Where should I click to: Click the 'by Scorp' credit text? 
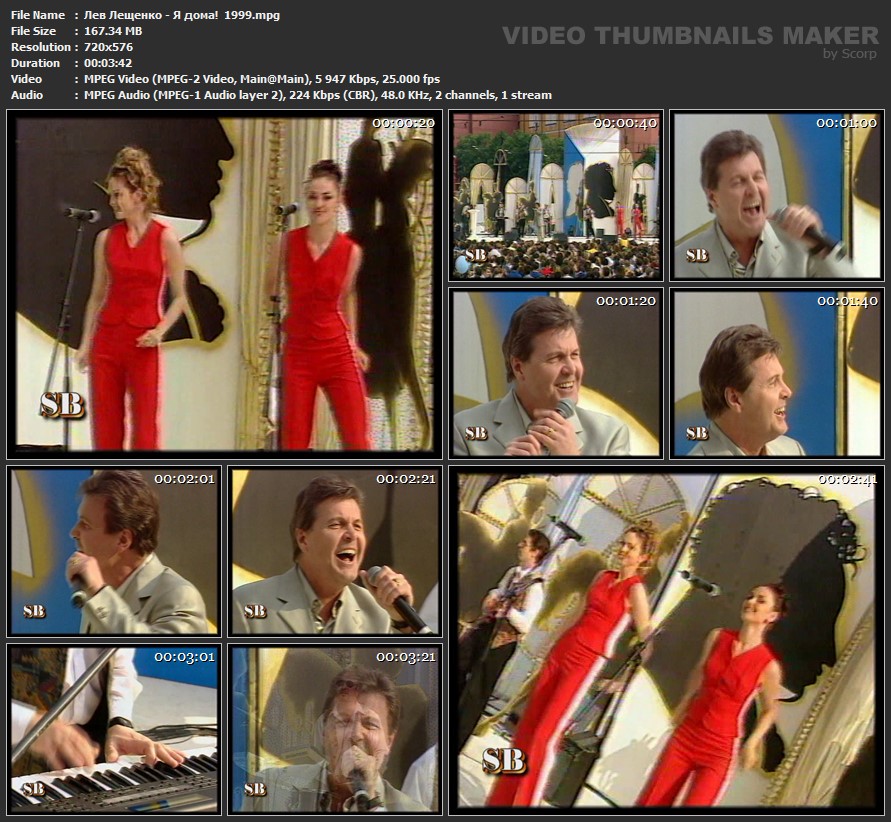pyautogui.click(x=849, y=54)
